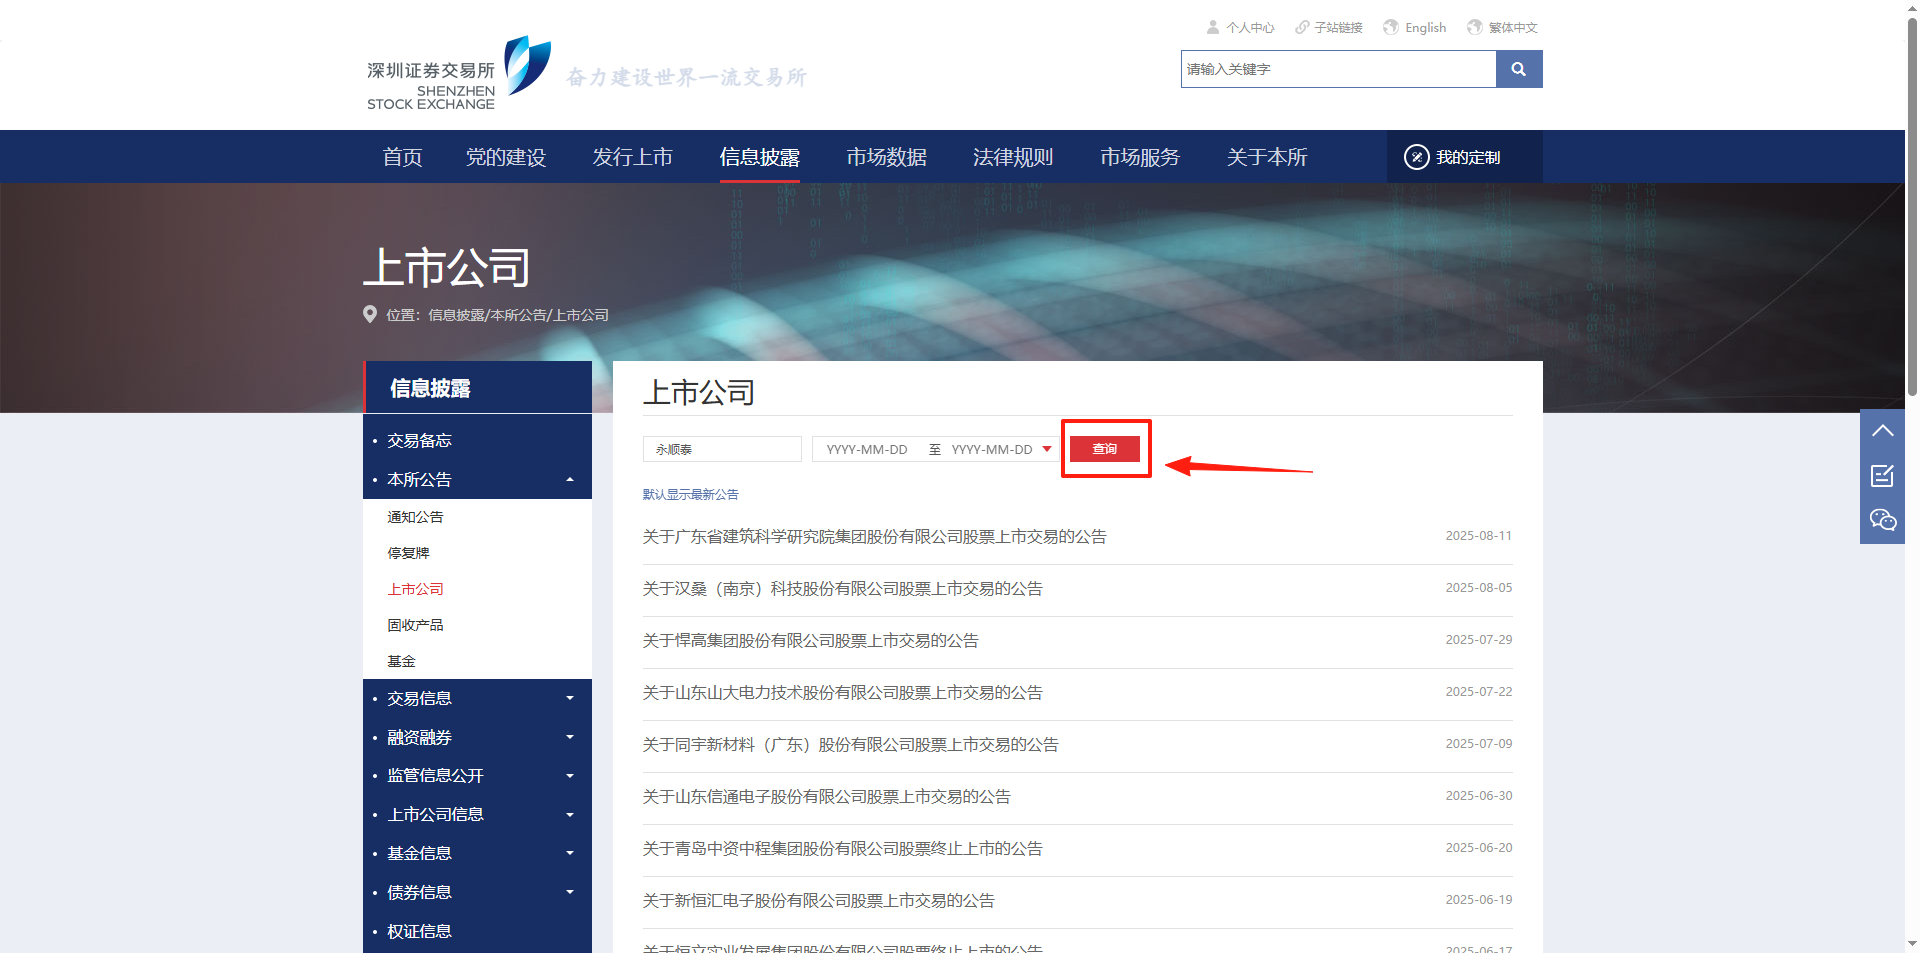Open 法律规则 navigation item
1920x953 pixels.
1013,157
